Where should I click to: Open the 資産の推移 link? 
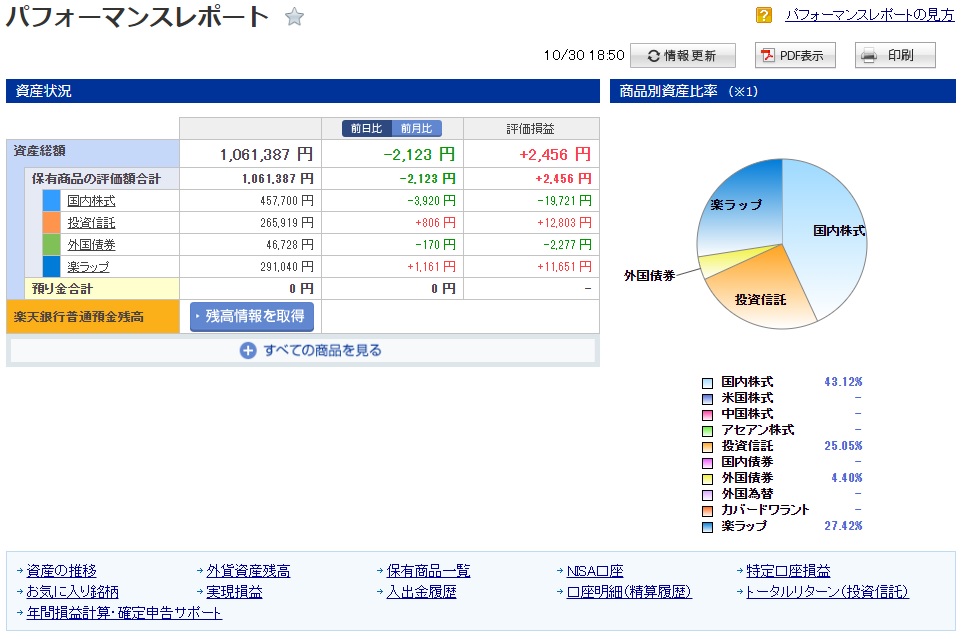61,571
